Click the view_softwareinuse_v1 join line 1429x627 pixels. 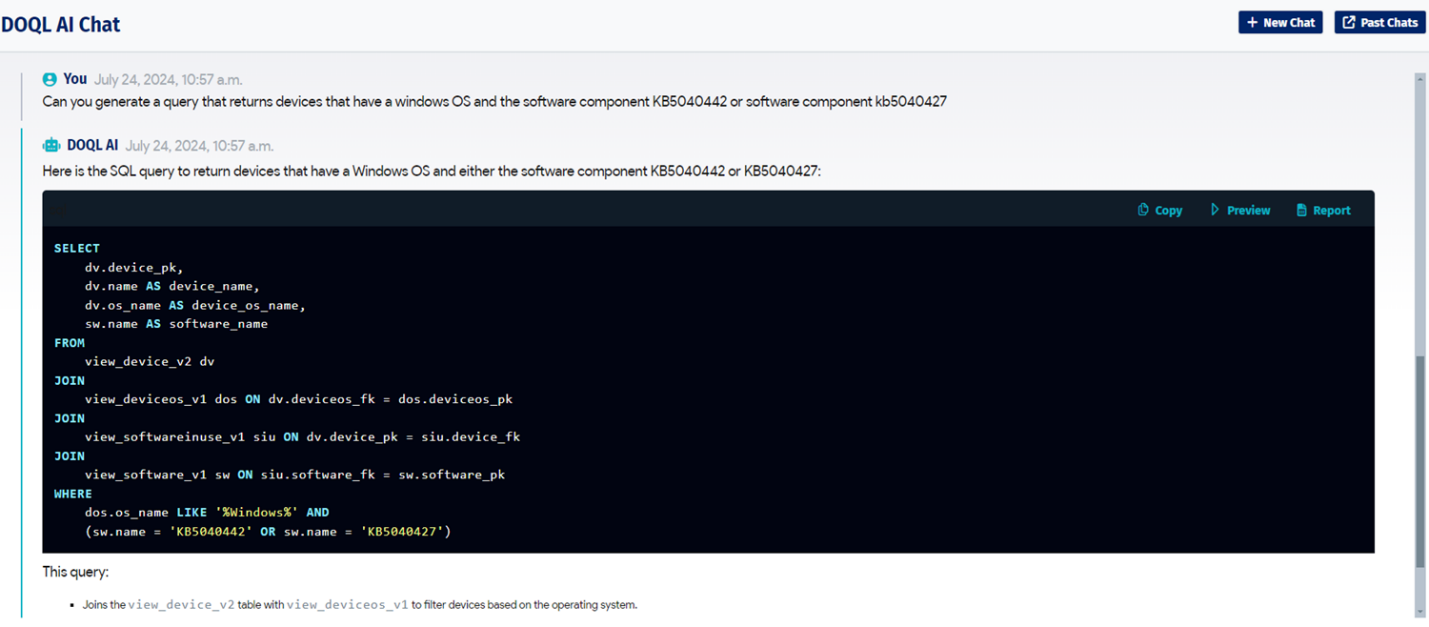pyautogui.click(x=302, y=437)
